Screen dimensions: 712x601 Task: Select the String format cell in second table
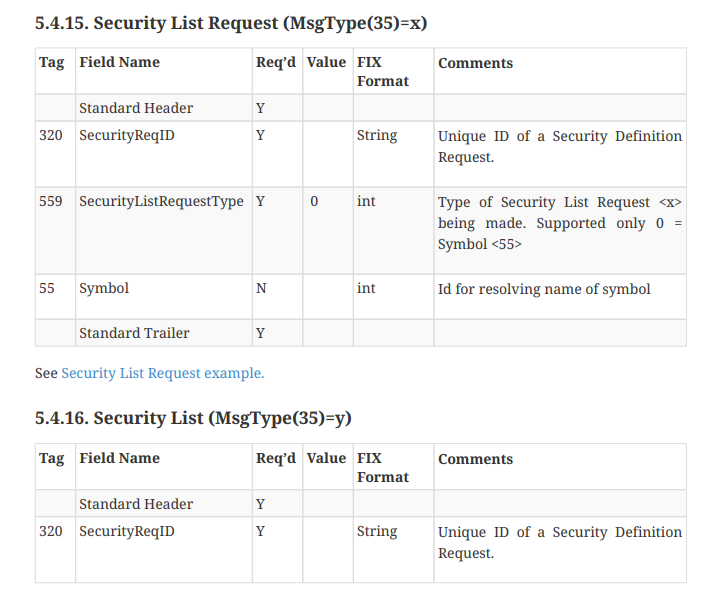point(393,550)
